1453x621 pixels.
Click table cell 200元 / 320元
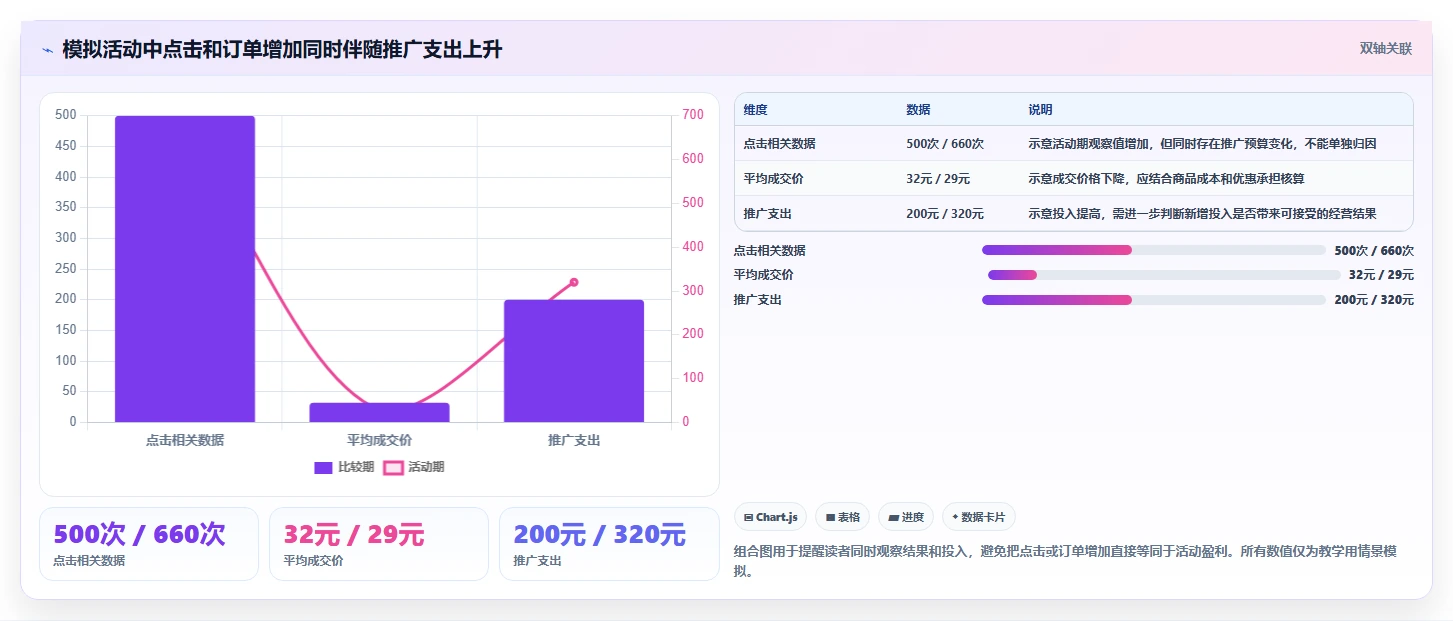click(945, 214)
